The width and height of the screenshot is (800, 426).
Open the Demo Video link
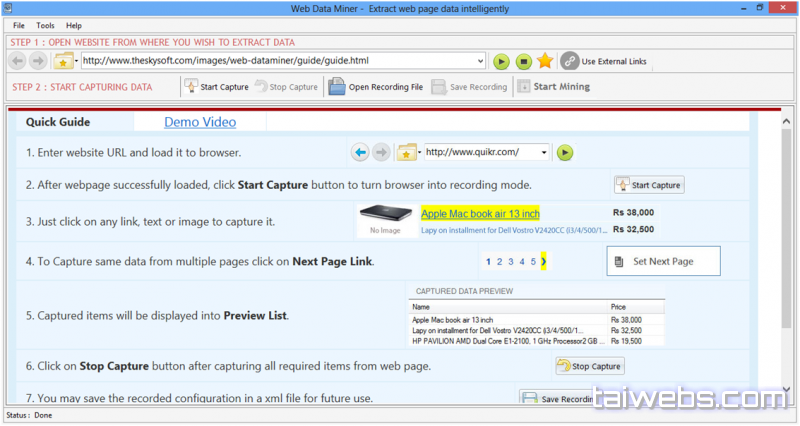(x=199, y=122)
